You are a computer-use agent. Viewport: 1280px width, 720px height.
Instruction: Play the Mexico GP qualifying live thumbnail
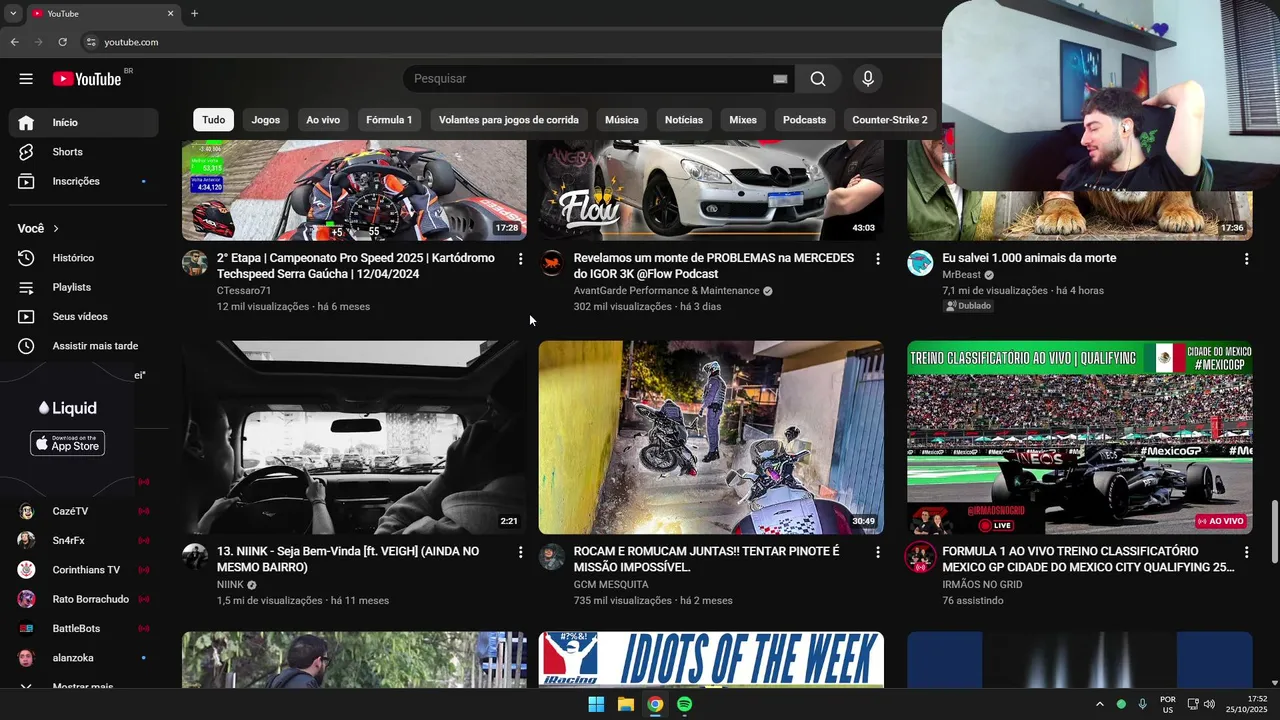tap(1080, 437)
